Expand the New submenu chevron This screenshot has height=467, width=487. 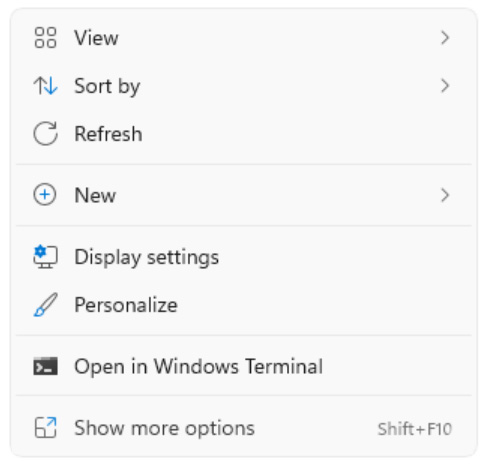click(445, 195)
